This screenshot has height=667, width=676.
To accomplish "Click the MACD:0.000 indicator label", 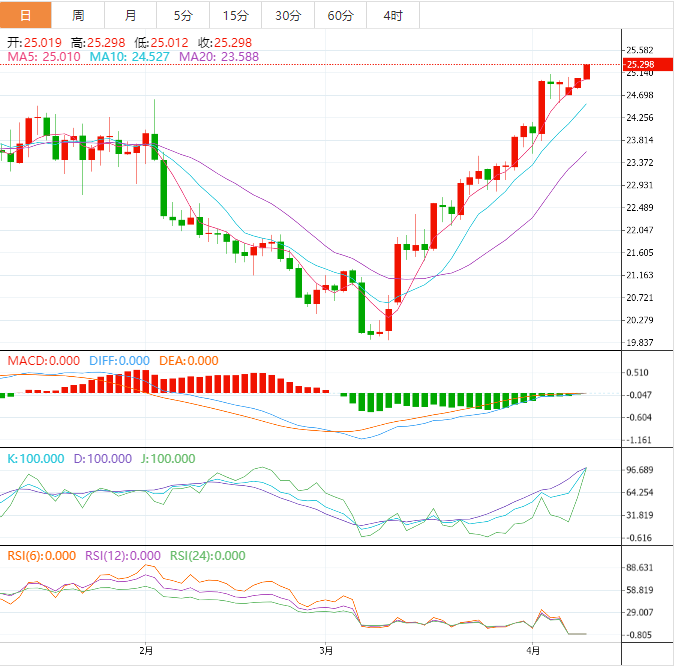I will (x=44, y=360).
